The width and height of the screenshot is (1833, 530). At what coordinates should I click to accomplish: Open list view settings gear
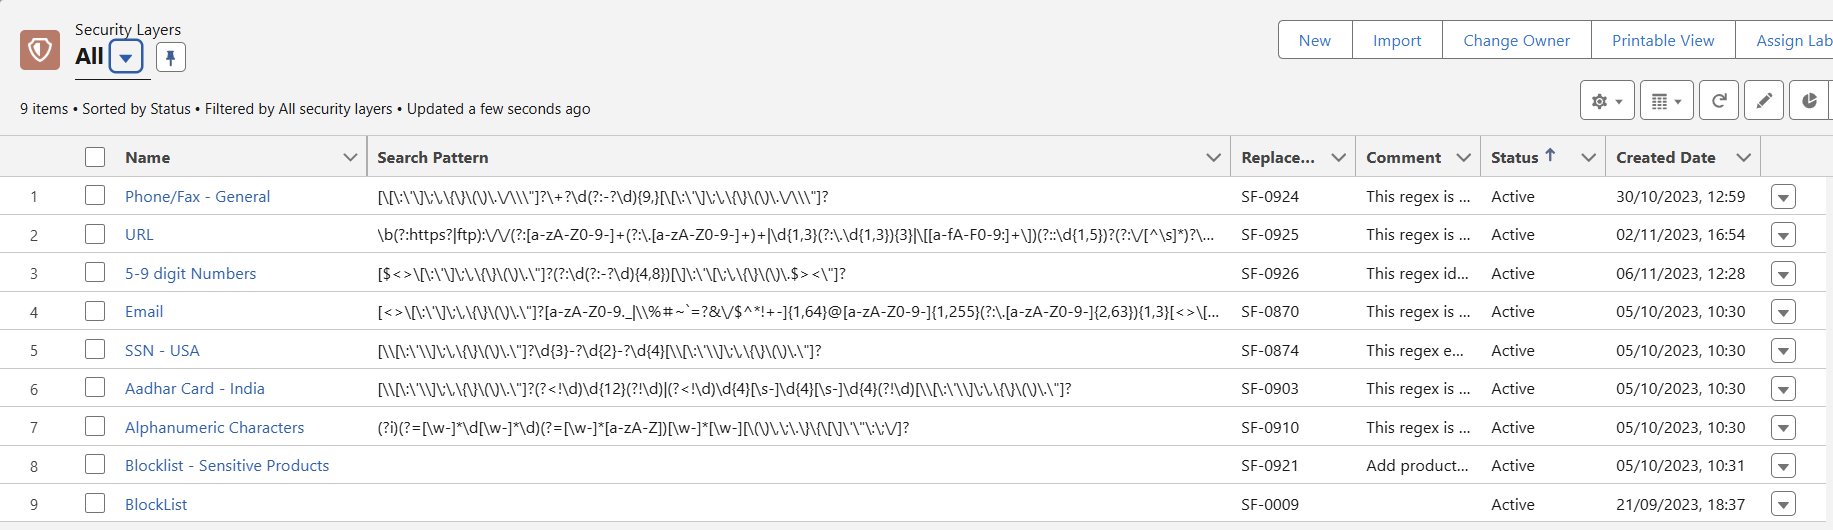pos(1606,101)
